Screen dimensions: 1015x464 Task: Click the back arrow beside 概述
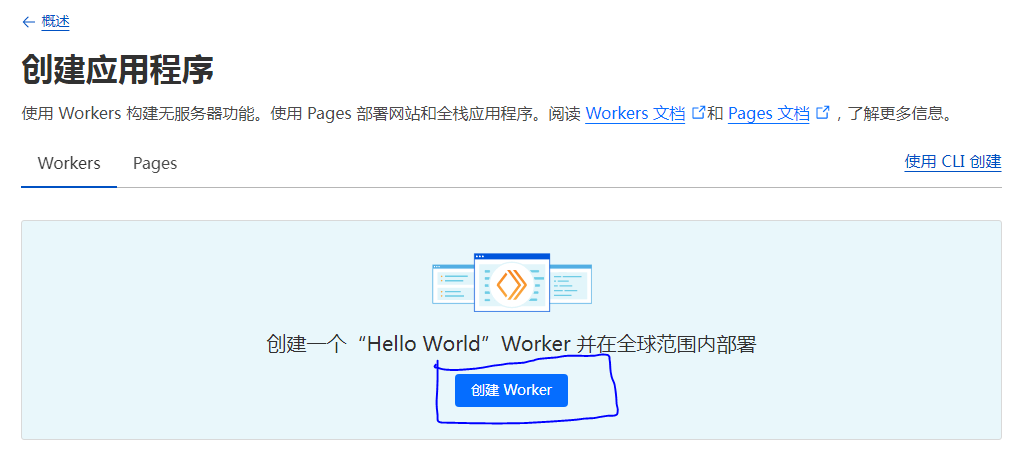tap(28, 22)
